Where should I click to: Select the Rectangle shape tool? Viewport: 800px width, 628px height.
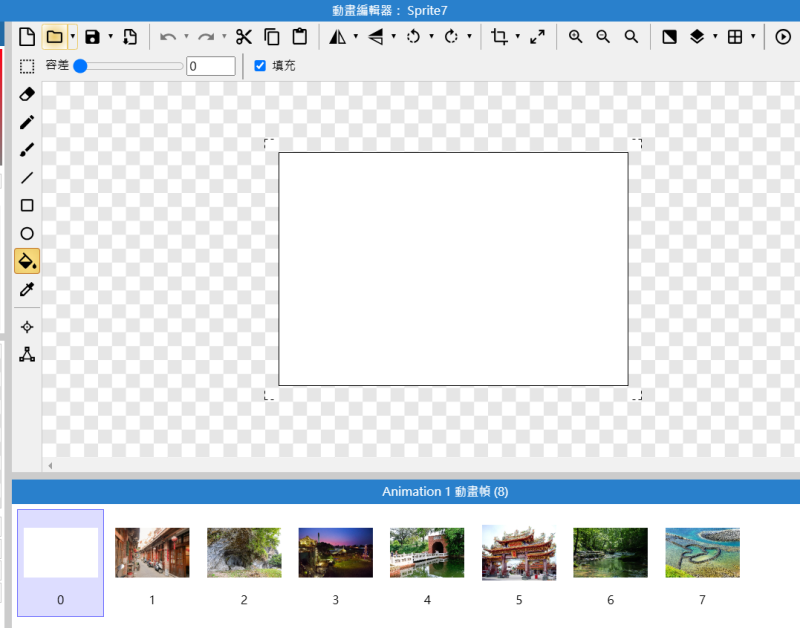[x=27, y=206]
